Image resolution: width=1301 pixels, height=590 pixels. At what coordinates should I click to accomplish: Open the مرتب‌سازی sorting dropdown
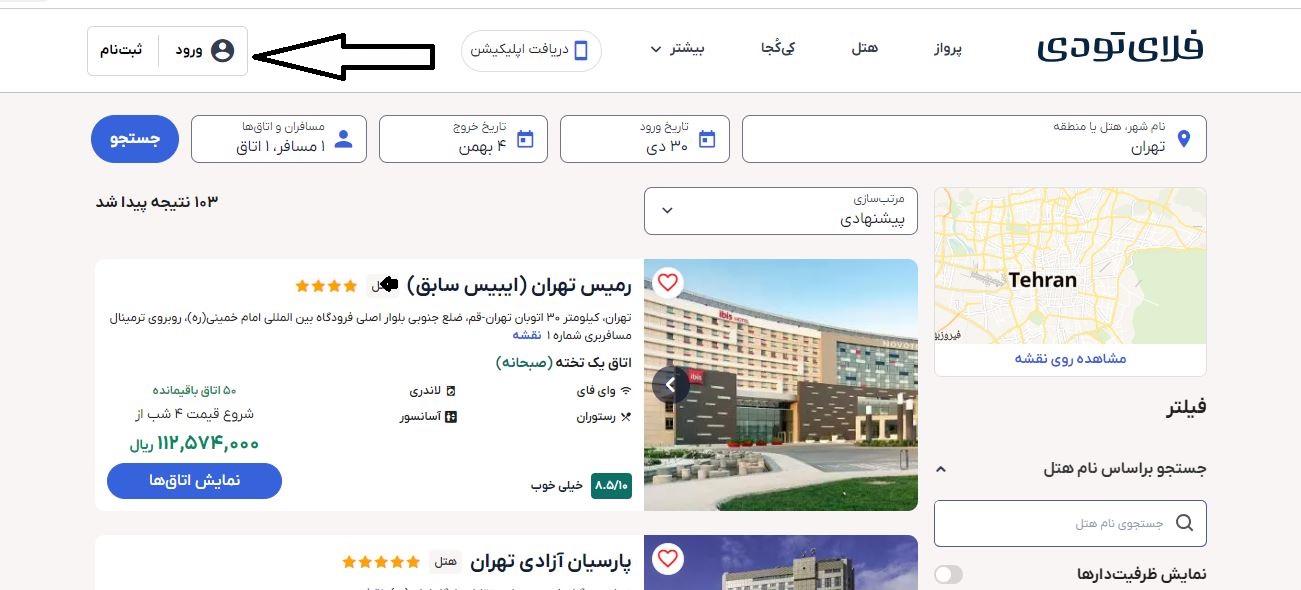(781, 211)
